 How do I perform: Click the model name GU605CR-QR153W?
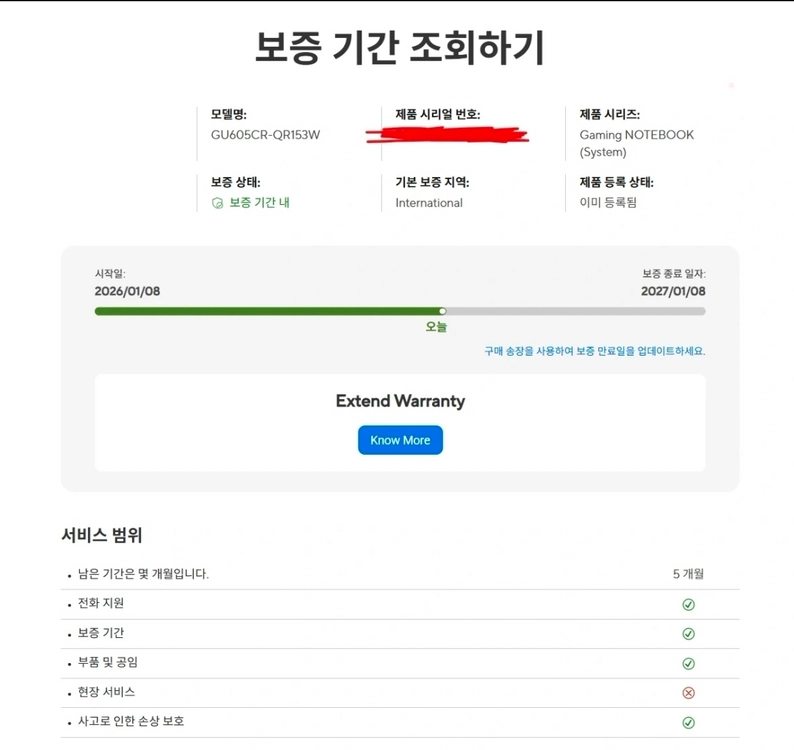(265, 135)
